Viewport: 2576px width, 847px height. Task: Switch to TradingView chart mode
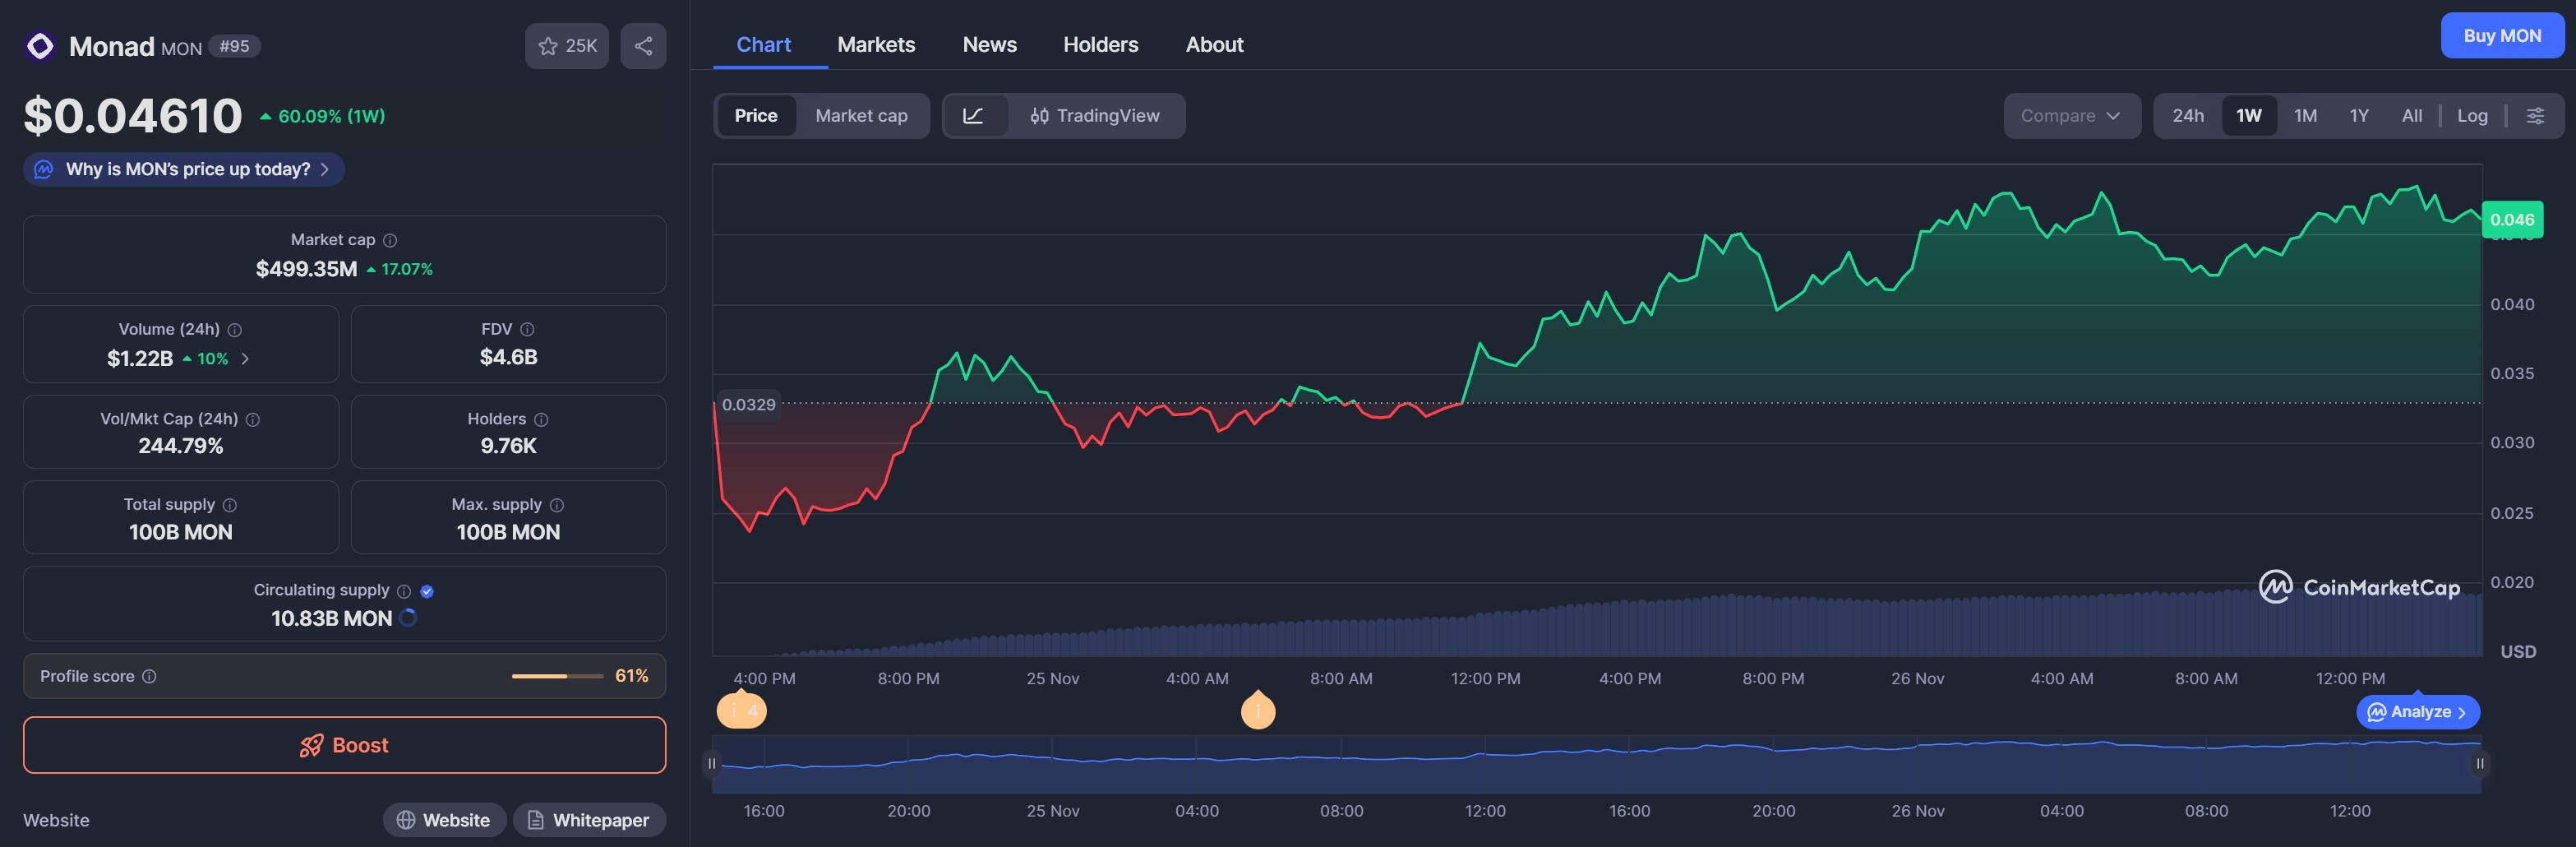pyautogui.click(x=1095, y=116)
